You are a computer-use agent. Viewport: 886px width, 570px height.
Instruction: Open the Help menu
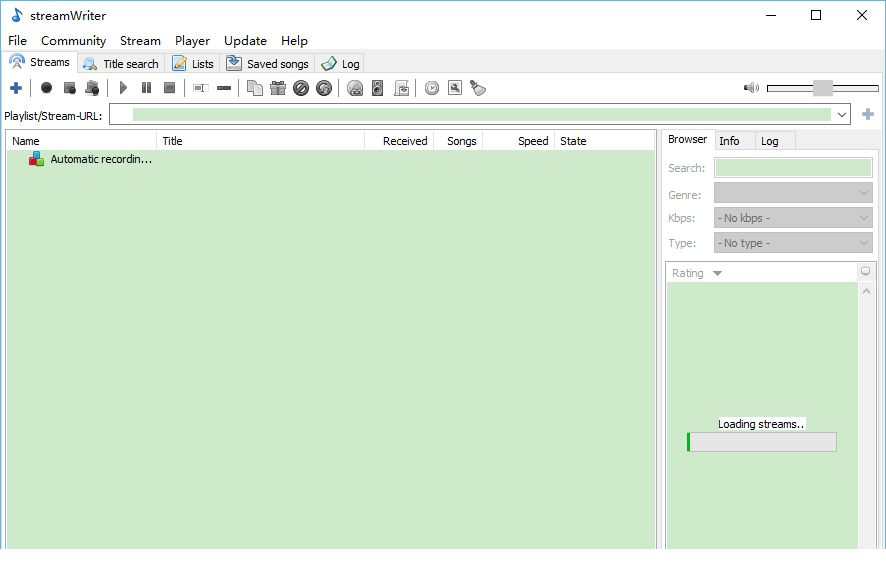click(x=294, y=41)
